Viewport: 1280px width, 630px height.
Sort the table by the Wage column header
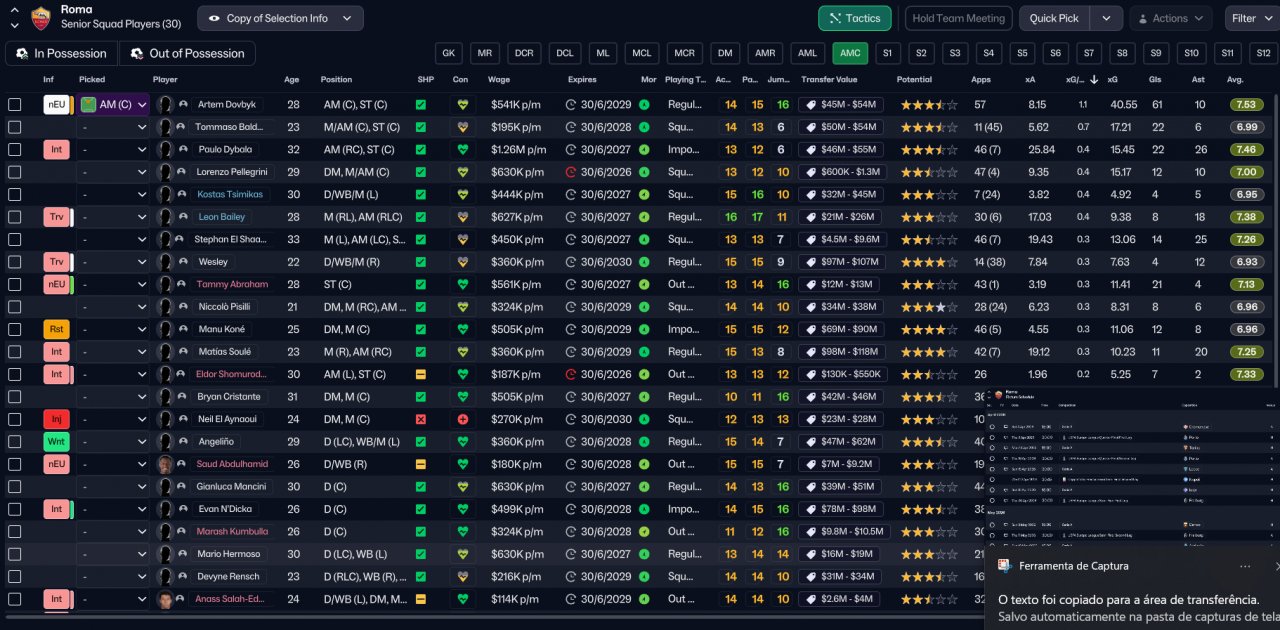499,80
